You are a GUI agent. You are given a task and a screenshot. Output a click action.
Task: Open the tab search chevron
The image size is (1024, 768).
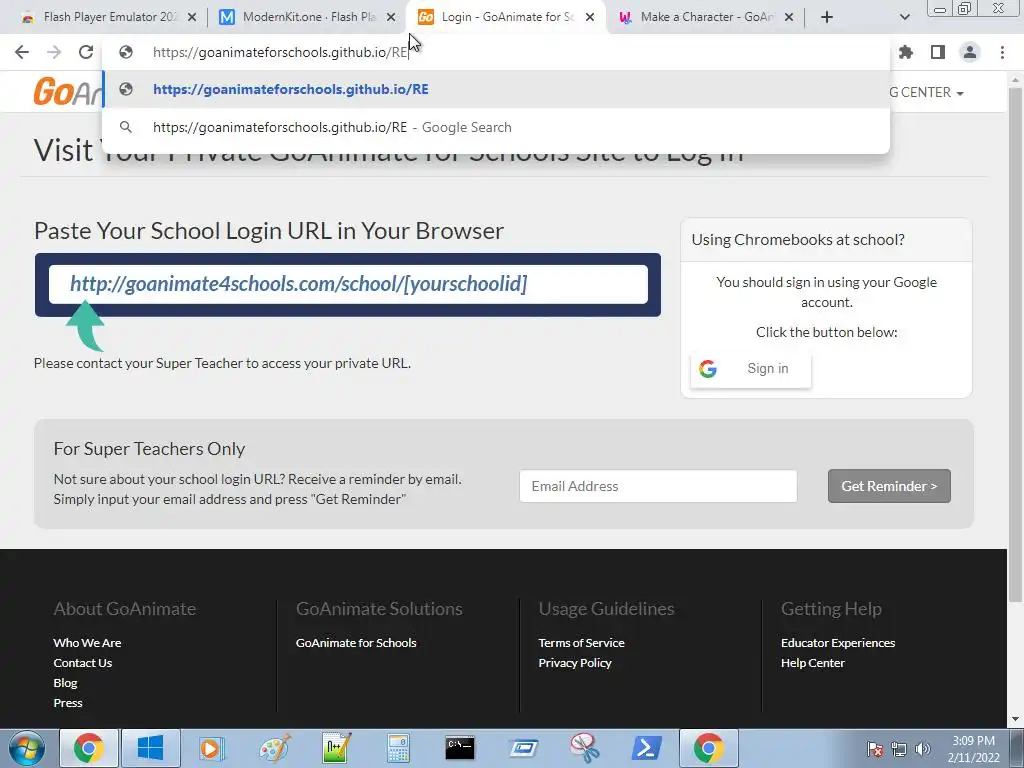tap(904, 17)
